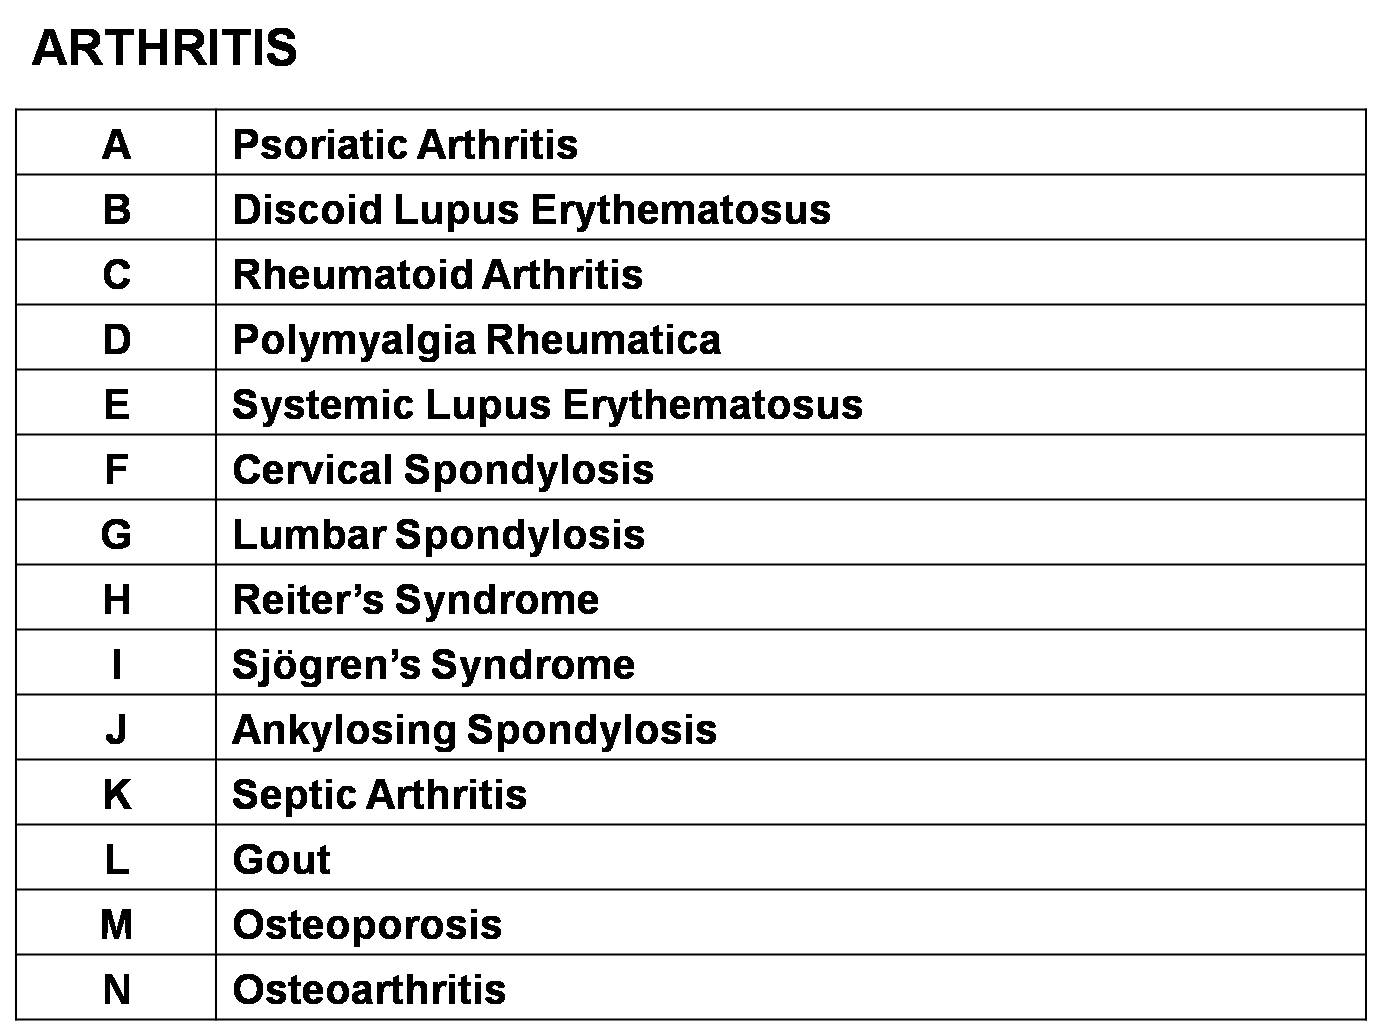This screenshot has height=1032, width=1378.
Task: Select Septic Arthritis option
Action: click(x=379, y=794)
